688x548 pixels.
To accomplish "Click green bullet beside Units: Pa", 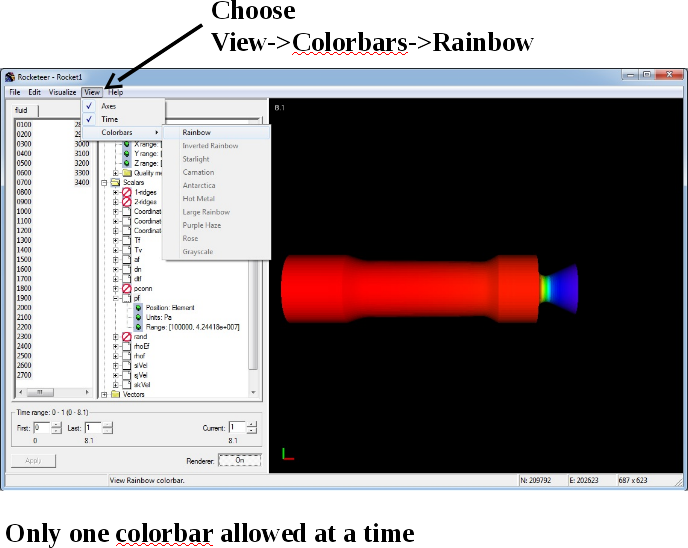I will pyautogui.click(x=138, y=317).
